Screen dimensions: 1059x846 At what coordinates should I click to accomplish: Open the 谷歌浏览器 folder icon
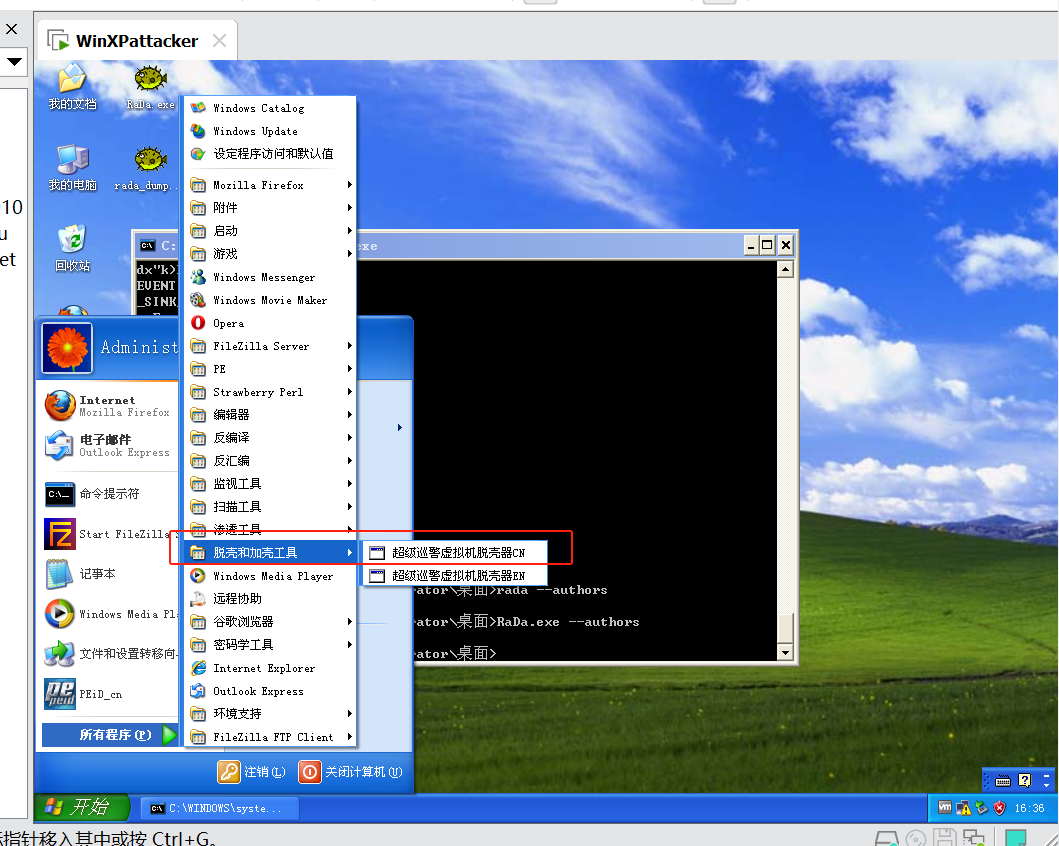198,622
